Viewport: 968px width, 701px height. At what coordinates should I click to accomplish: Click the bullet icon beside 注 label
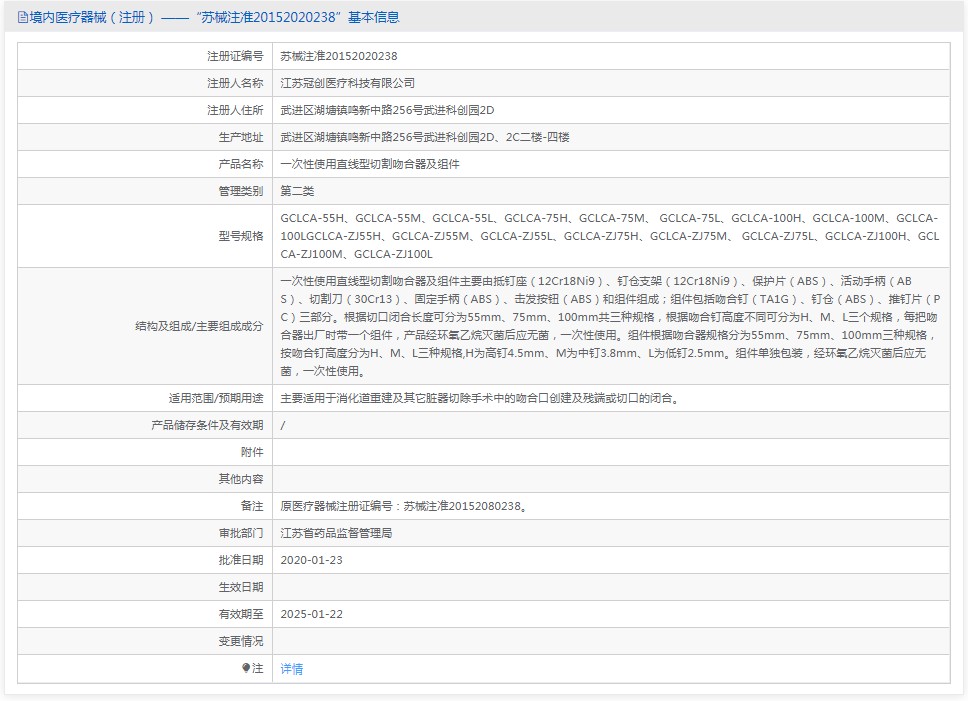(246, 668)
